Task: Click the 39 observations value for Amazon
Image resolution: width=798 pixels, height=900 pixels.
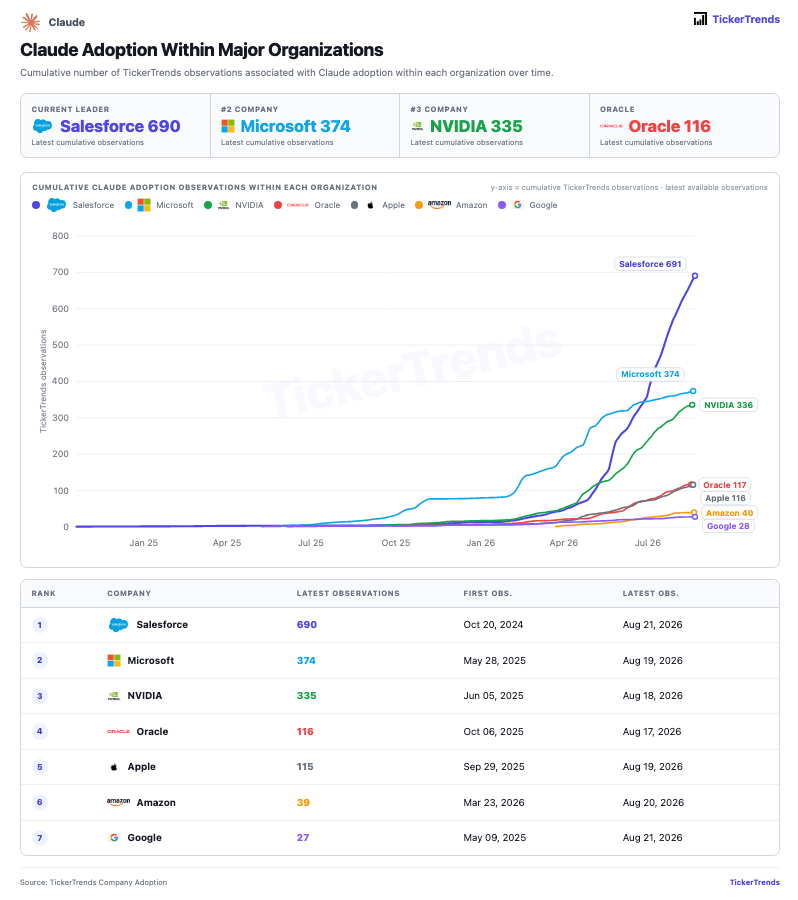Action: coord(303,802)
